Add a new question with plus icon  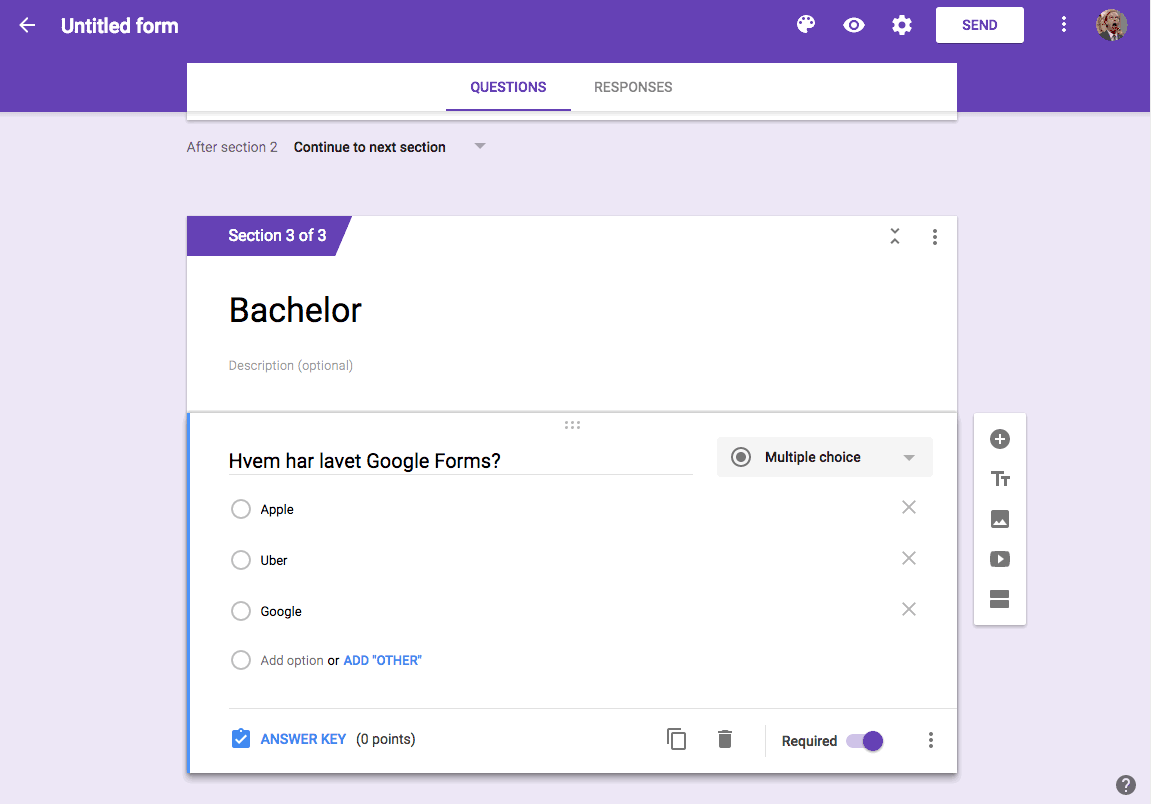coord(999,439)
